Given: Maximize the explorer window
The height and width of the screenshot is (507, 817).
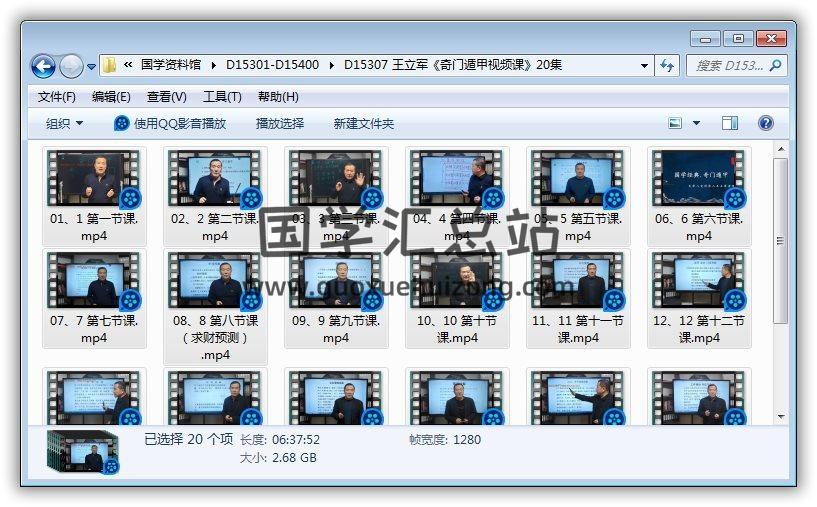Looking at the screenshot, I should click(738, 39).
